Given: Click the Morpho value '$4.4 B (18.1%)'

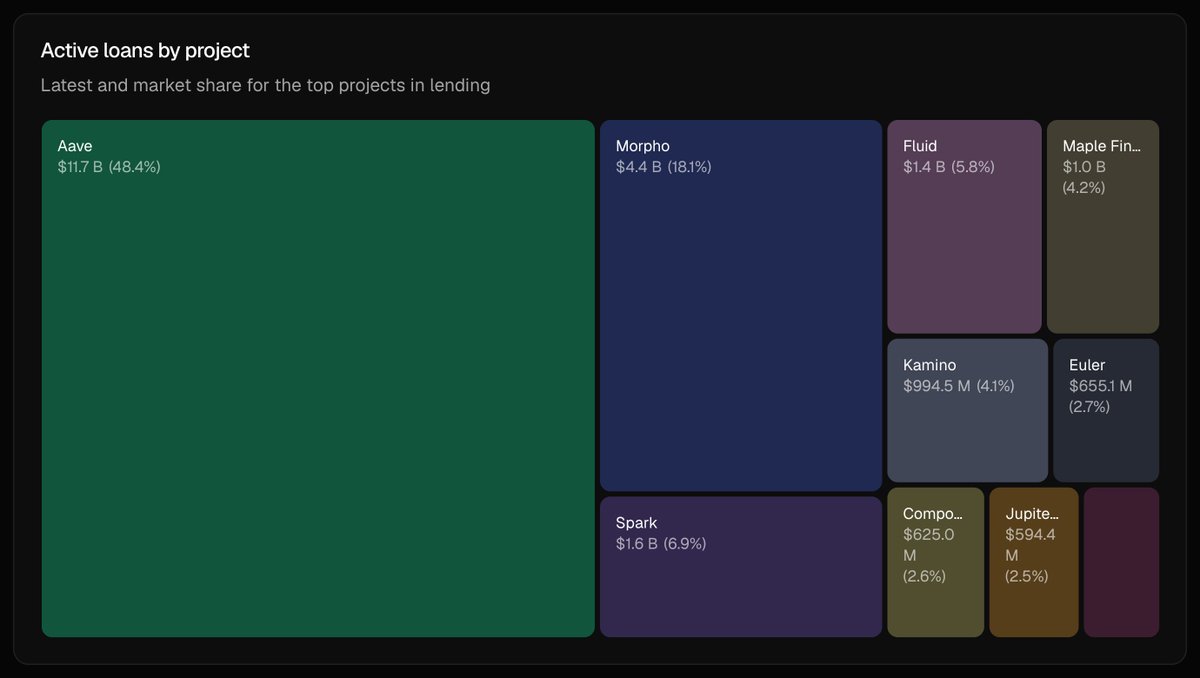Looking at the screenshot, I should tap(664, 167).
